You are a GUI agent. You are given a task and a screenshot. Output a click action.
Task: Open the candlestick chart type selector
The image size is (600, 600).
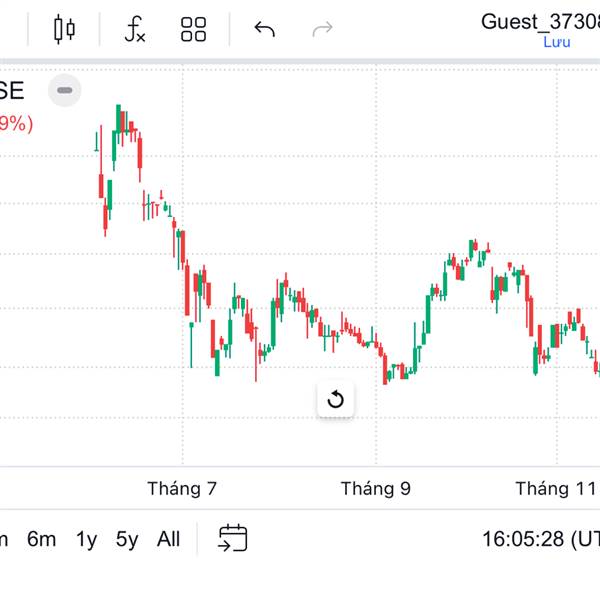coord(64,29)
